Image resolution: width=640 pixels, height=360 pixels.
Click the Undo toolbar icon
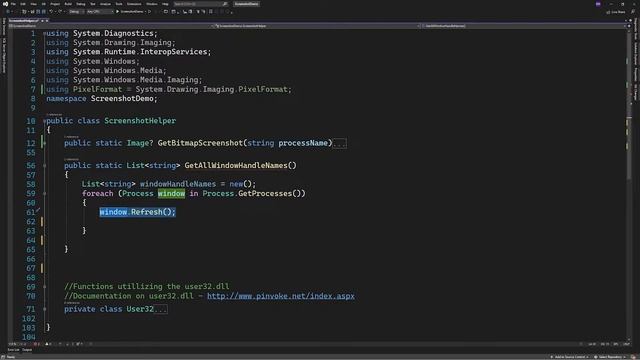[51, 11]
